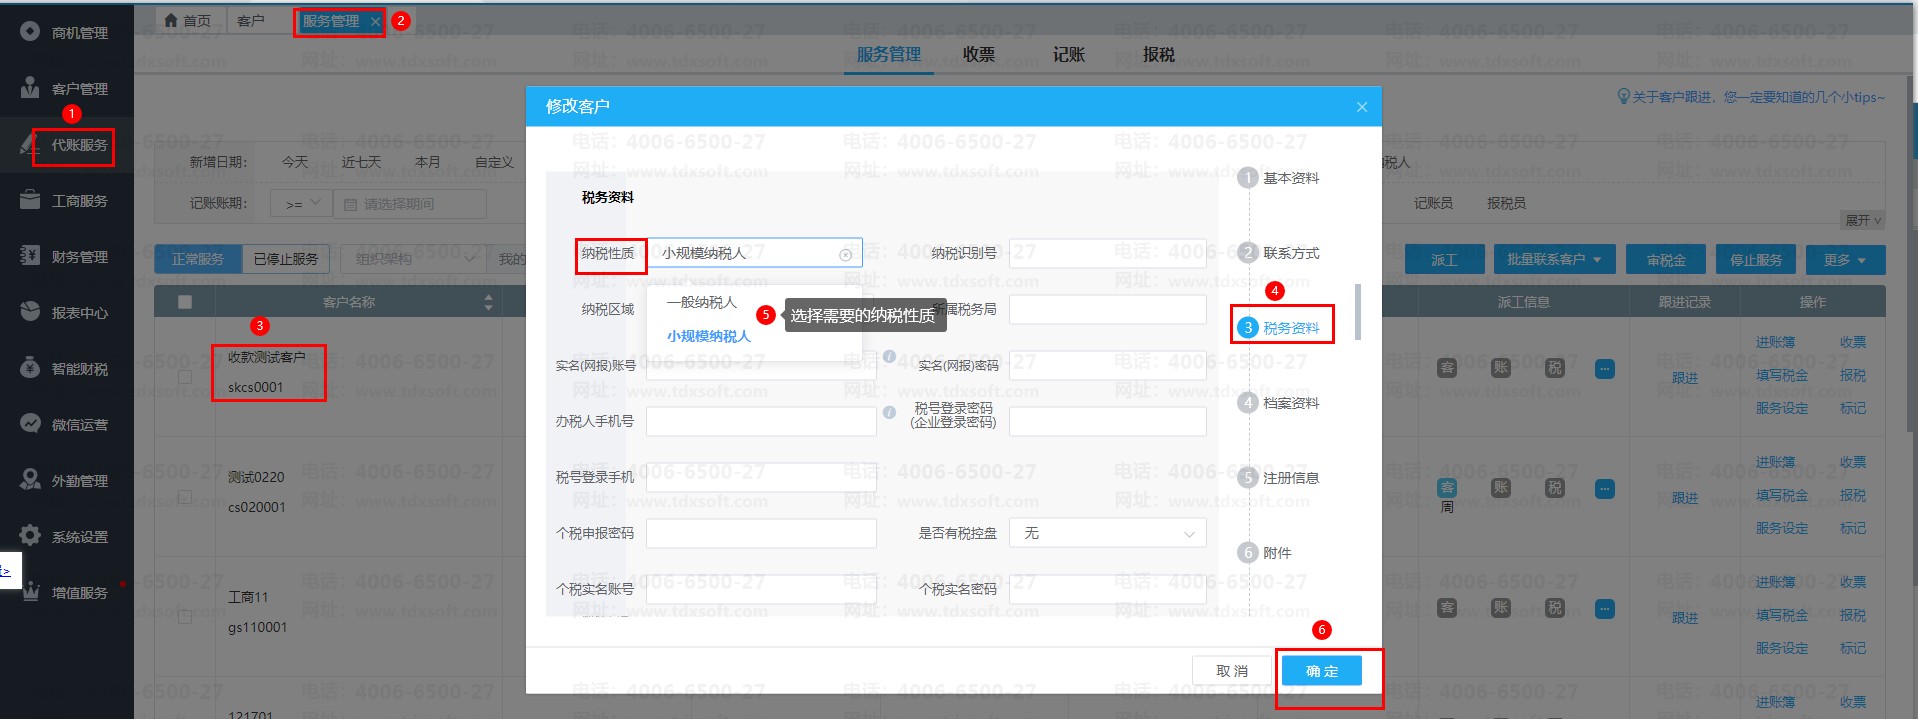The height and width of the screenshot is (719, 1918).
Task: Click the 外勤管理 location icon
Action: [x=30, y=480]
